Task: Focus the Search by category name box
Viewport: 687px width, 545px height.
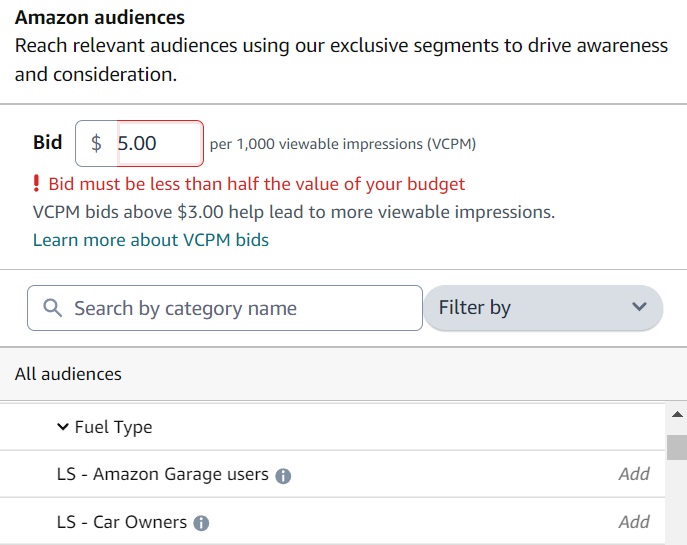Action: pos(240,308)
